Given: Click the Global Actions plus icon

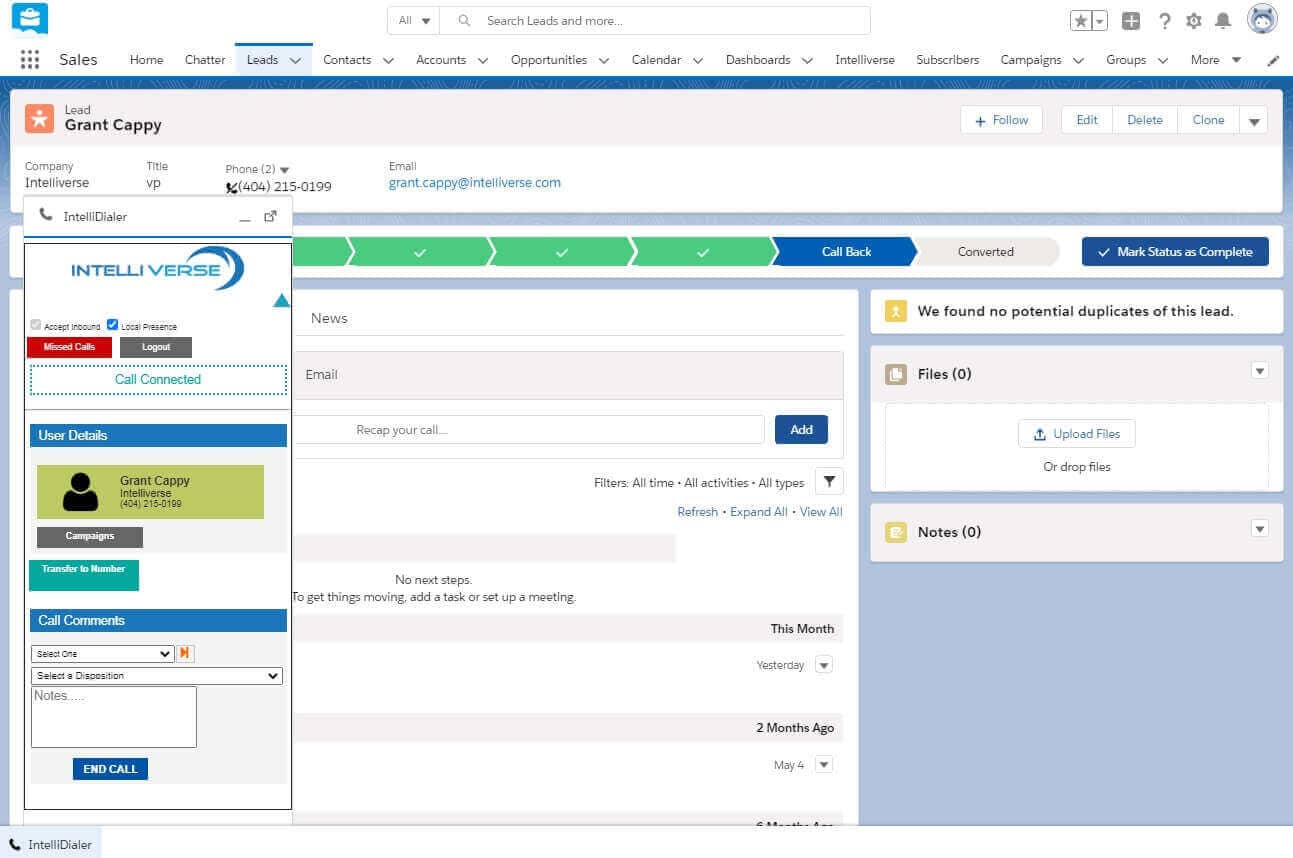Looking at the screenshot, I should click(x=1131, y=20).
